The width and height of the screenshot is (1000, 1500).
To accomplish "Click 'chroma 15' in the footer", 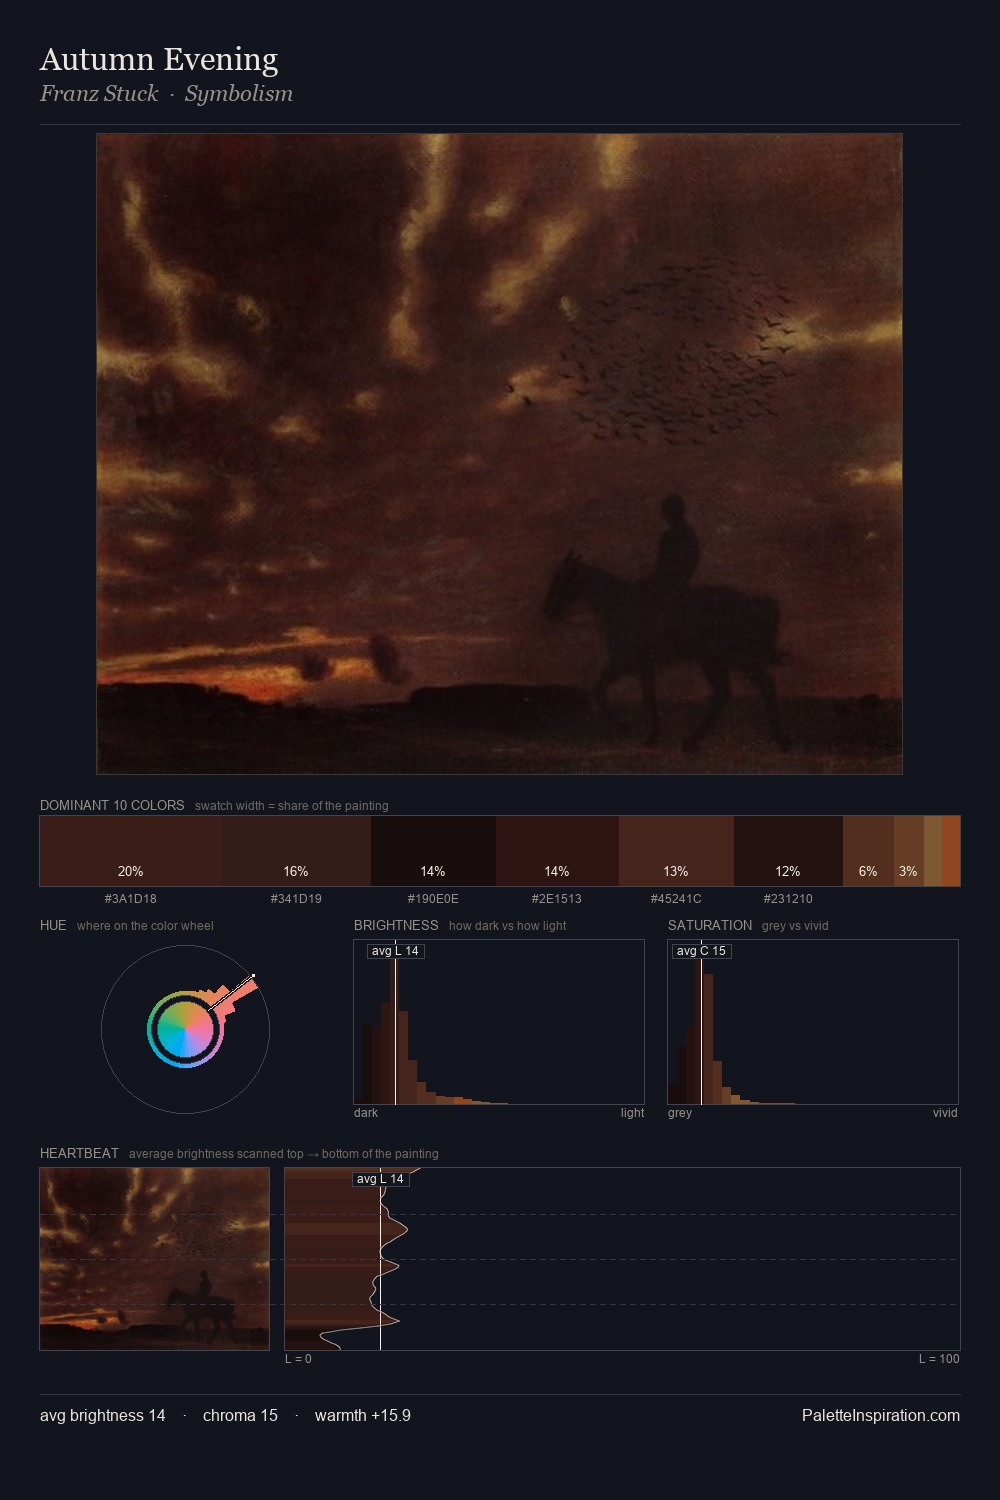I will [x=240, y=1415].
